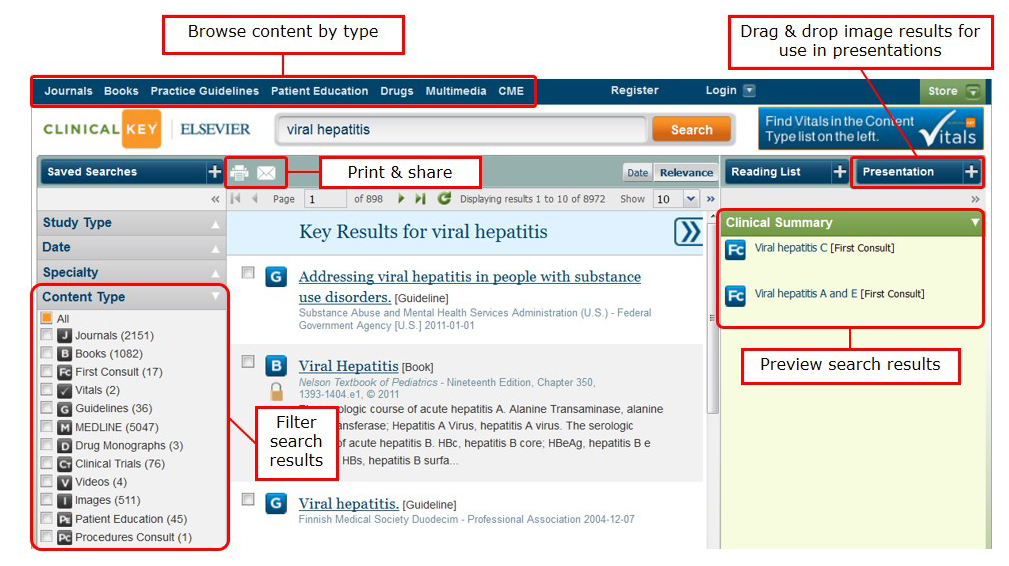Open CME in top navigation
The width and height of the screenshot is (1009, 566).
coord(511,91)
